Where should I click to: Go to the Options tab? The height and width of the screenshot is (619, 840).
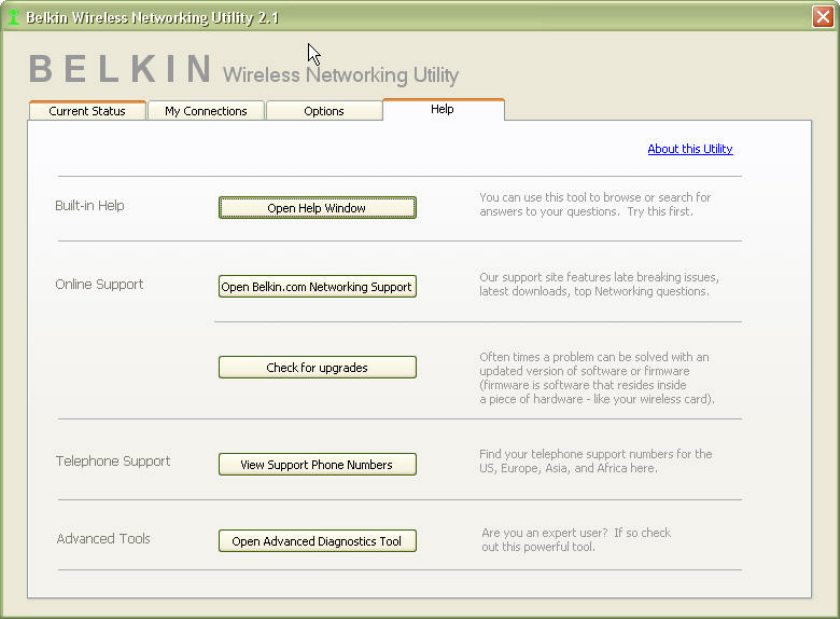pyautogui.click(x=324, y=111)
